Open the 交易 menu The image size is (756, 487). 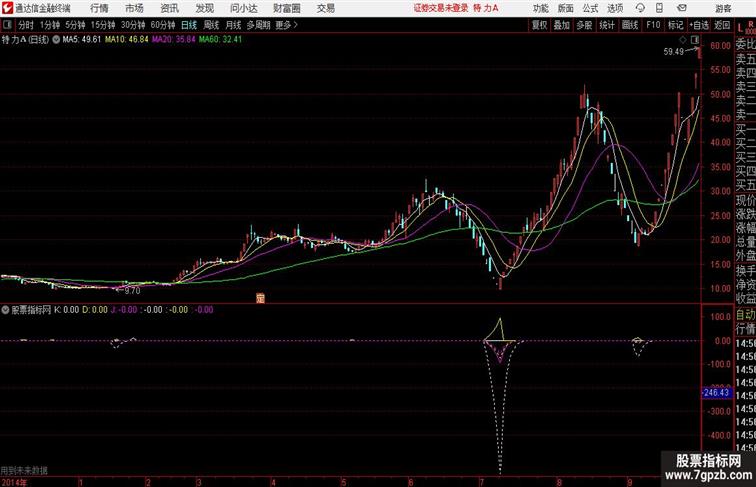pos(326,8)
